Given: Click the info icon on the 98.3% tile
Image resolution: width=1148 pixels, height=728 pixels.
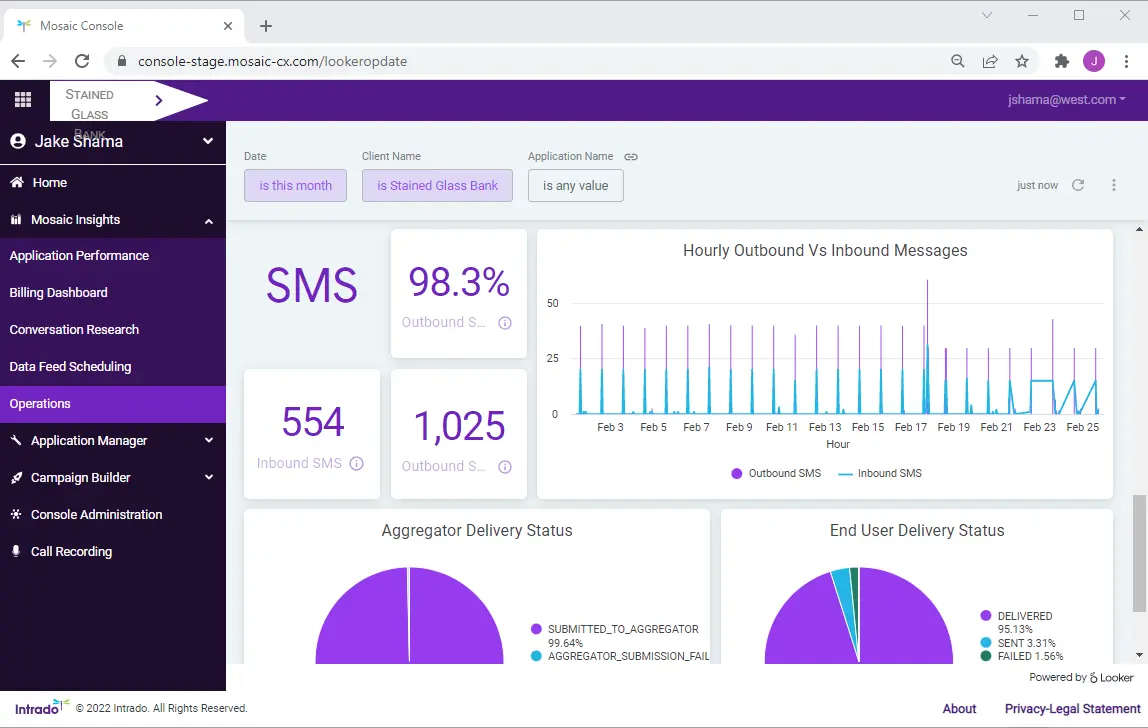Looking at the screenshot, I should (x=505, y=322).
